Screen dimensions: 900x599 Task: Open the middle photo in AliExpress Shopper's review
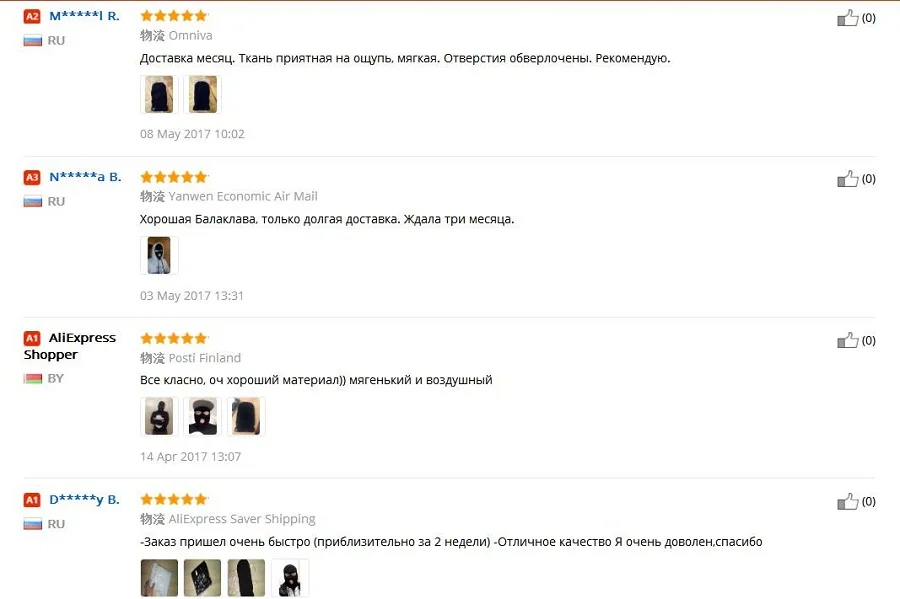pos(203,417)
